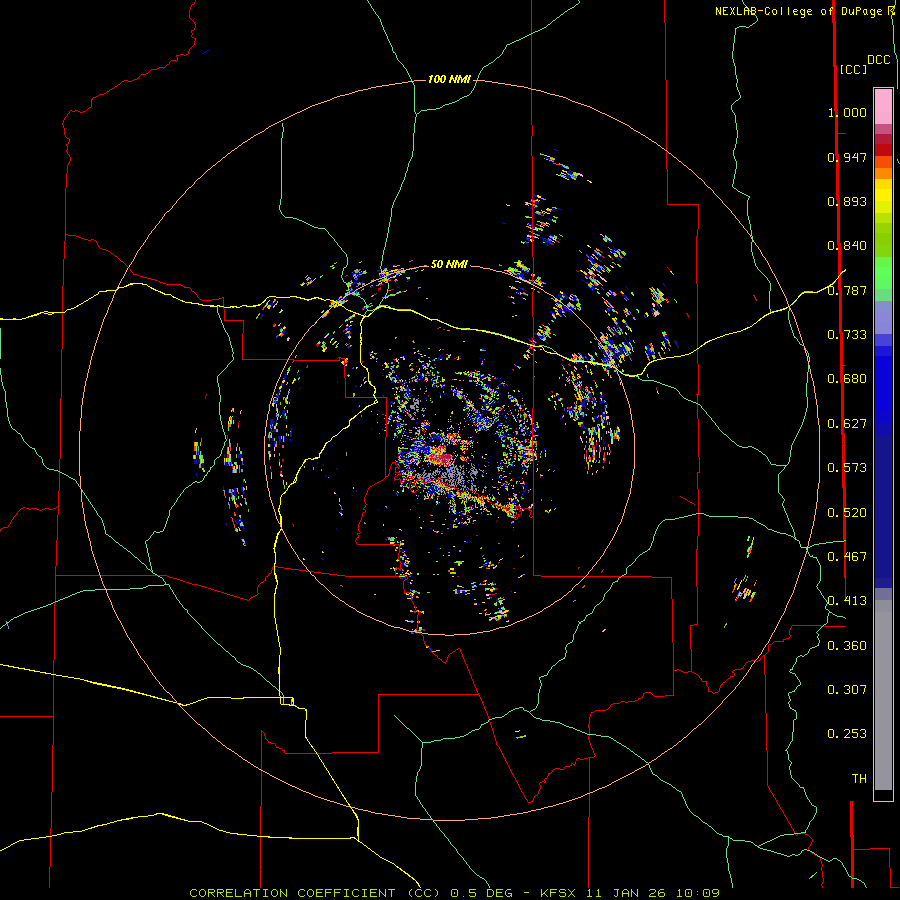Click the bright green band of the color scale
Viewport: 900px width, 900px height.
click(883, 273)
